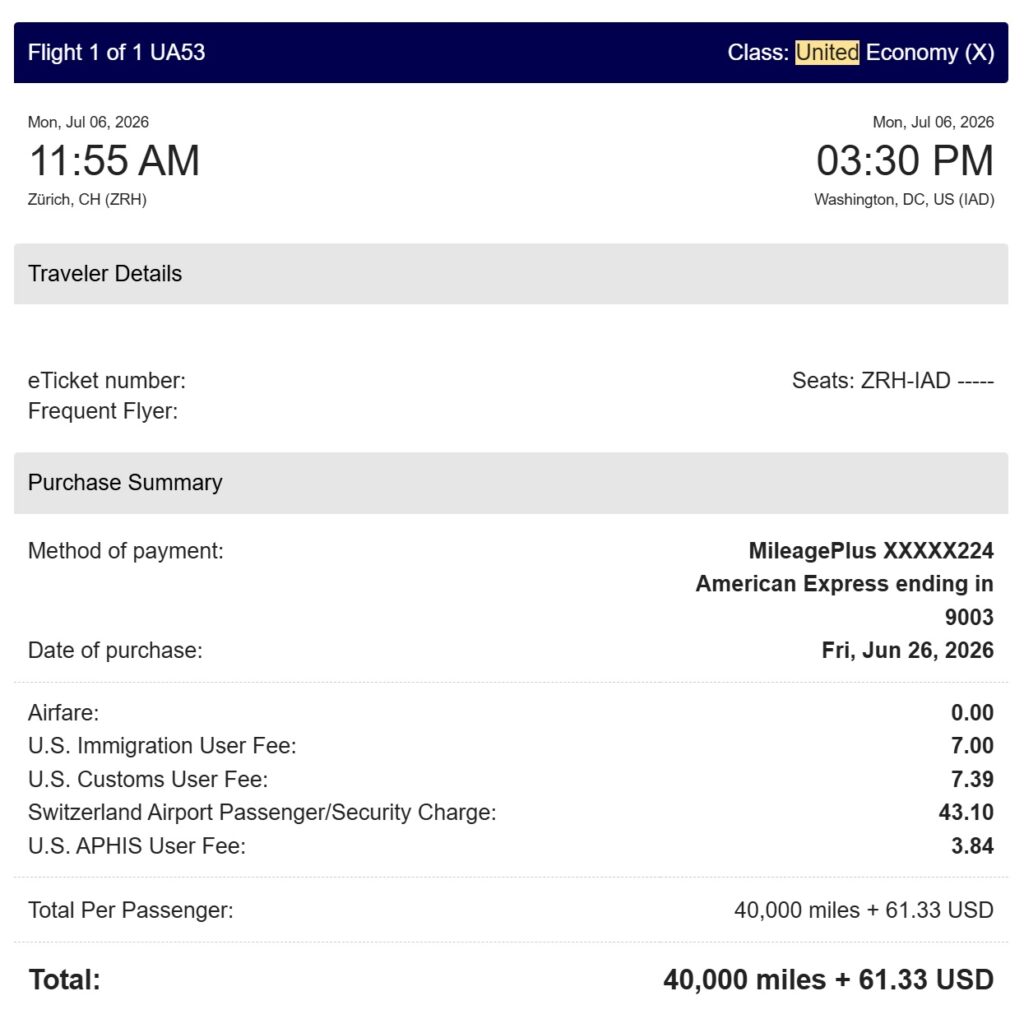Viewport: 1024px width, 1019px height.
Task: Click the Purchase Summary section header
Action: [511, 483]
